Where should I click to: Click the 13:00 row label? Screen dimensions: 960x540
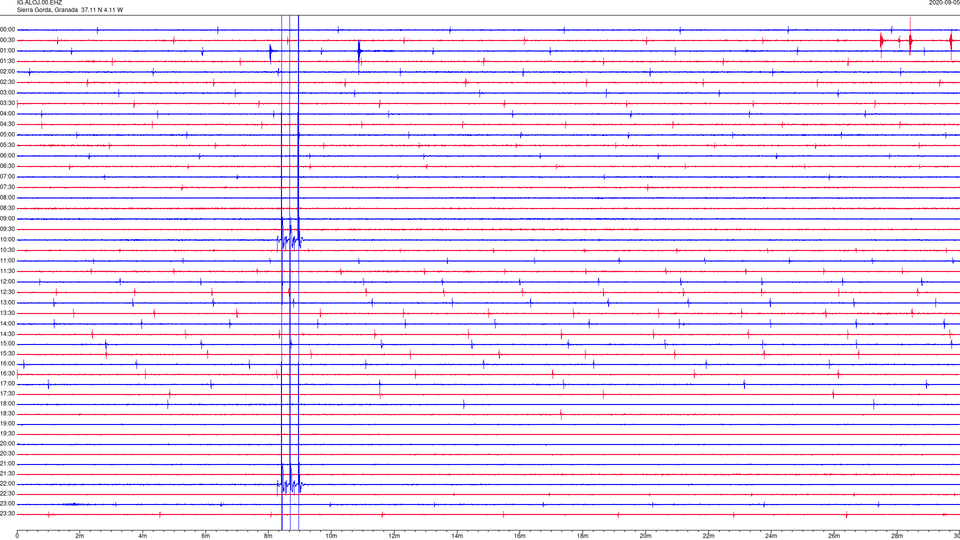pos(7,302)
